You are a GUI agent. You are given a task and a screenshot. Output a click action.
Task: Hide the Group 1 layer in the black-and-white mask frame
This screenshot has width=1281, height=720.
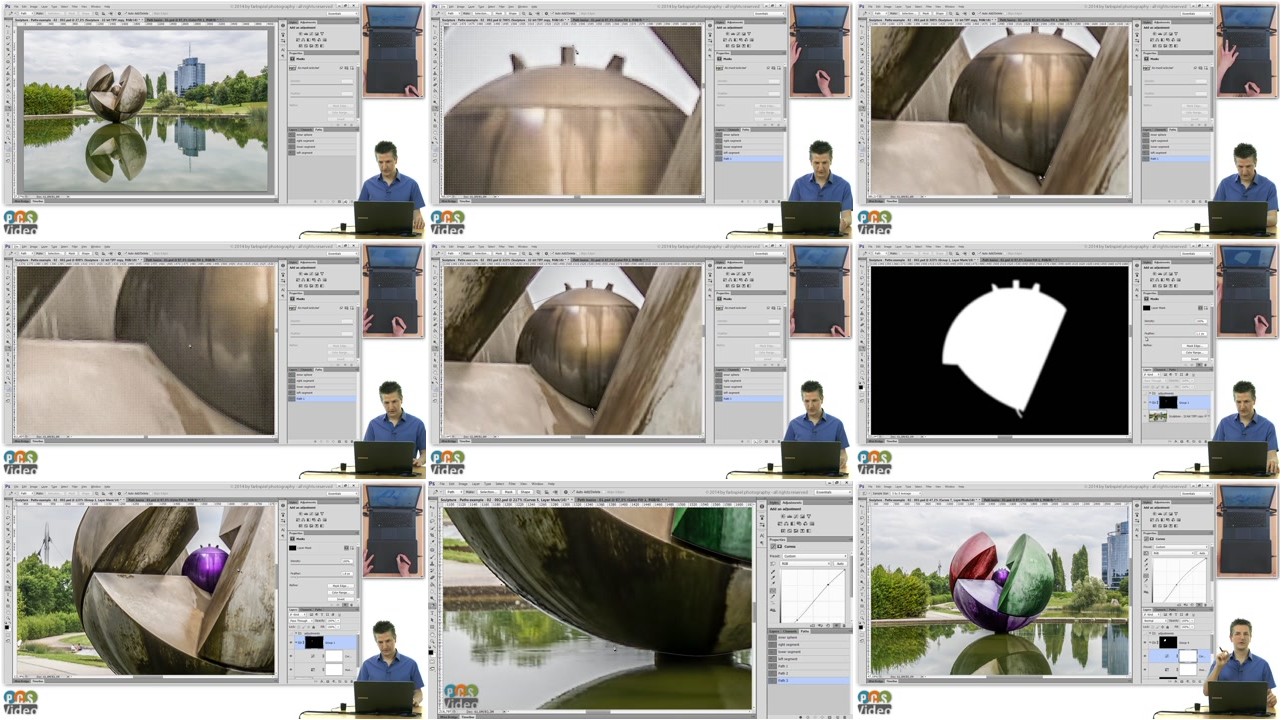(x=1145, y=402)
